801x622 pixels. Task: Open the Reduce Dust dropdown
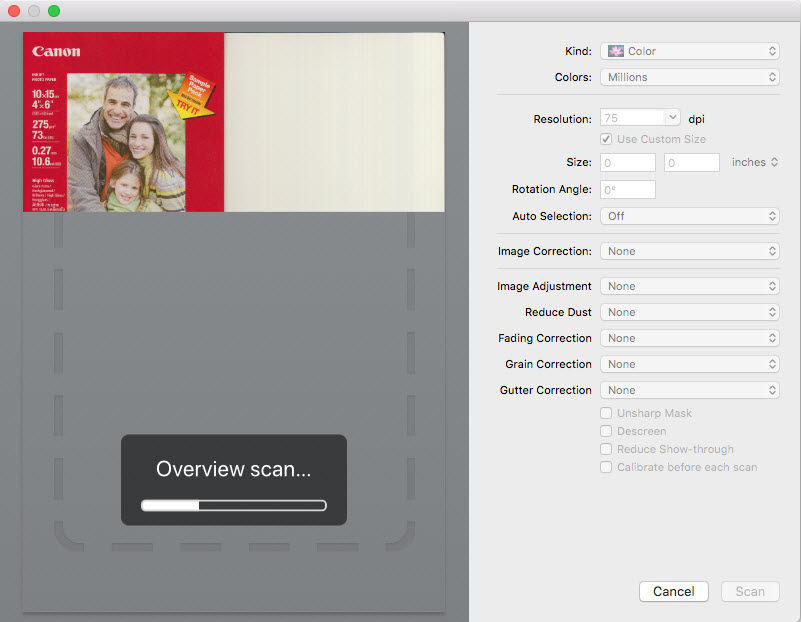click(x=690, y=312)
